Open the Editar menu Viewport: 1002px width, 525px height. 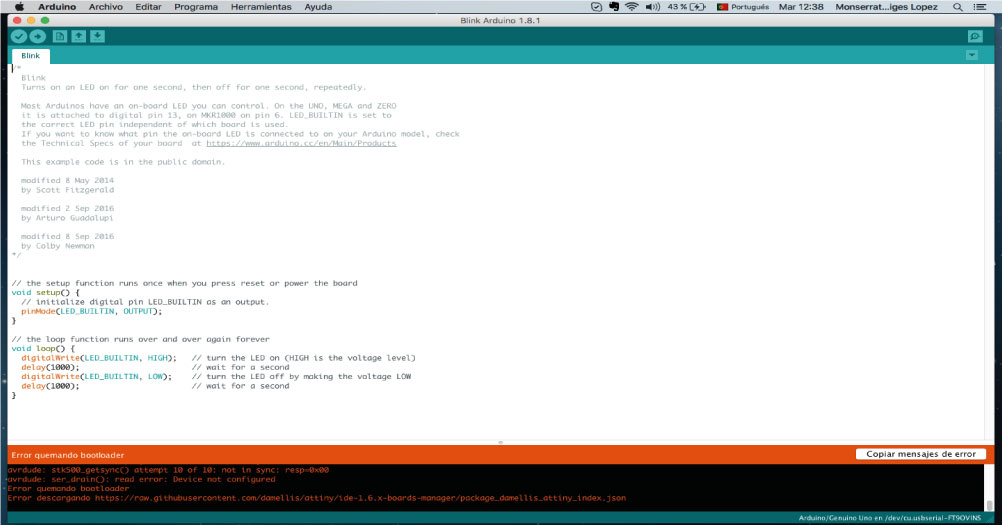click(x=148, y=6)
